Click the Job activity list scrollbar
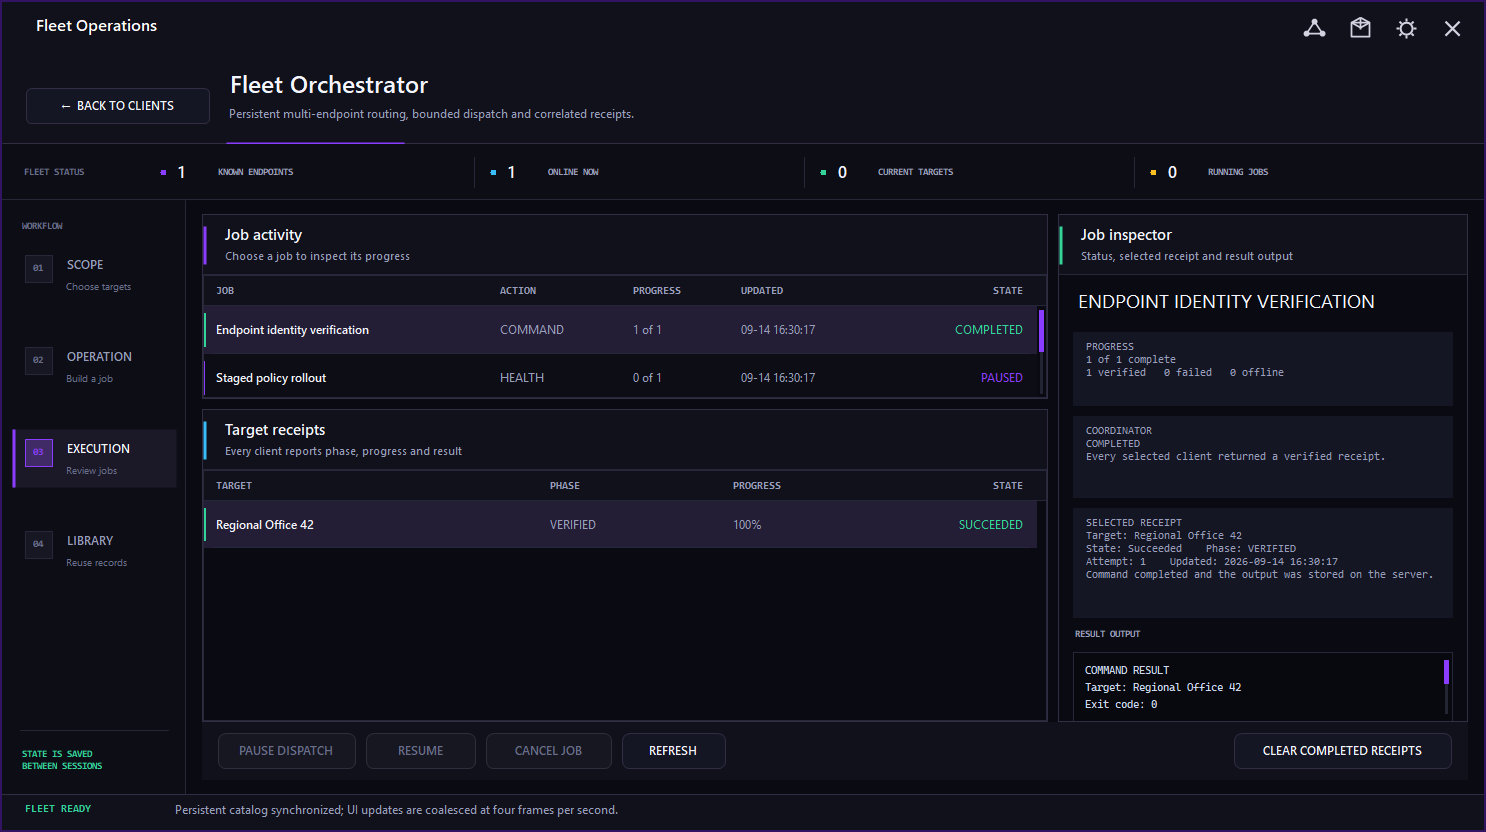Screen dimensions: 1486x832 (1041, 331)
